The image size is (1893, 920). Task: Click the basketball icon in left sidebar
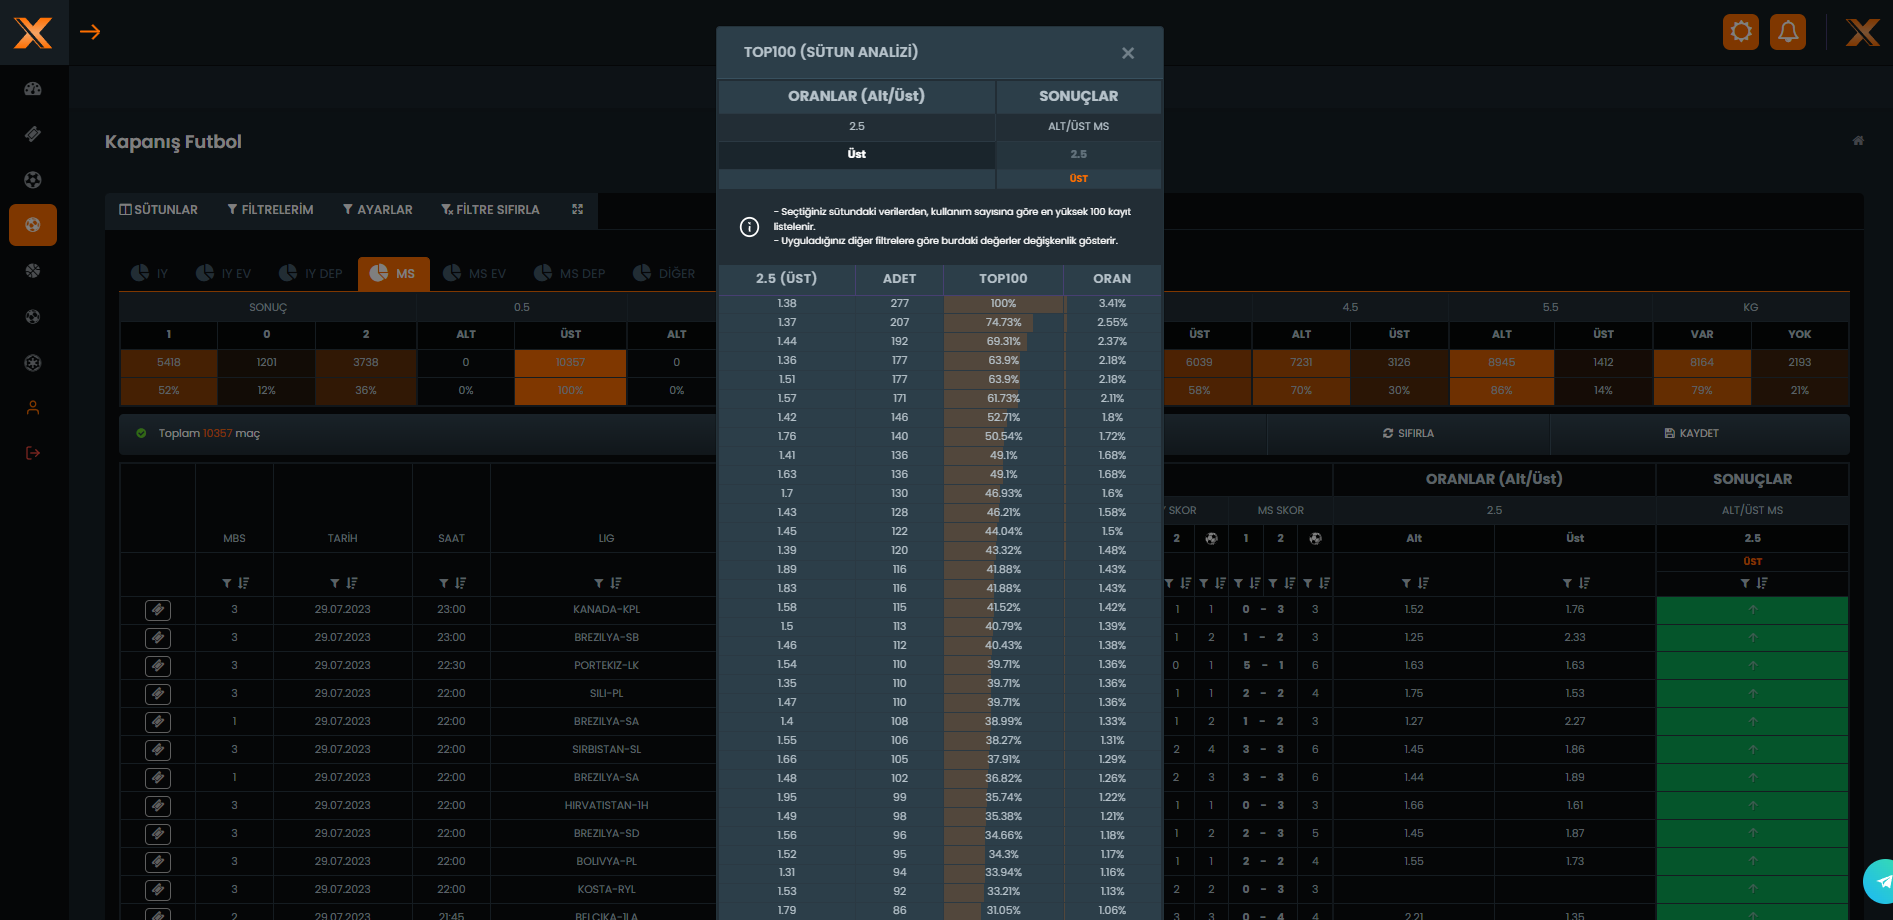click(x=33, y=271)
